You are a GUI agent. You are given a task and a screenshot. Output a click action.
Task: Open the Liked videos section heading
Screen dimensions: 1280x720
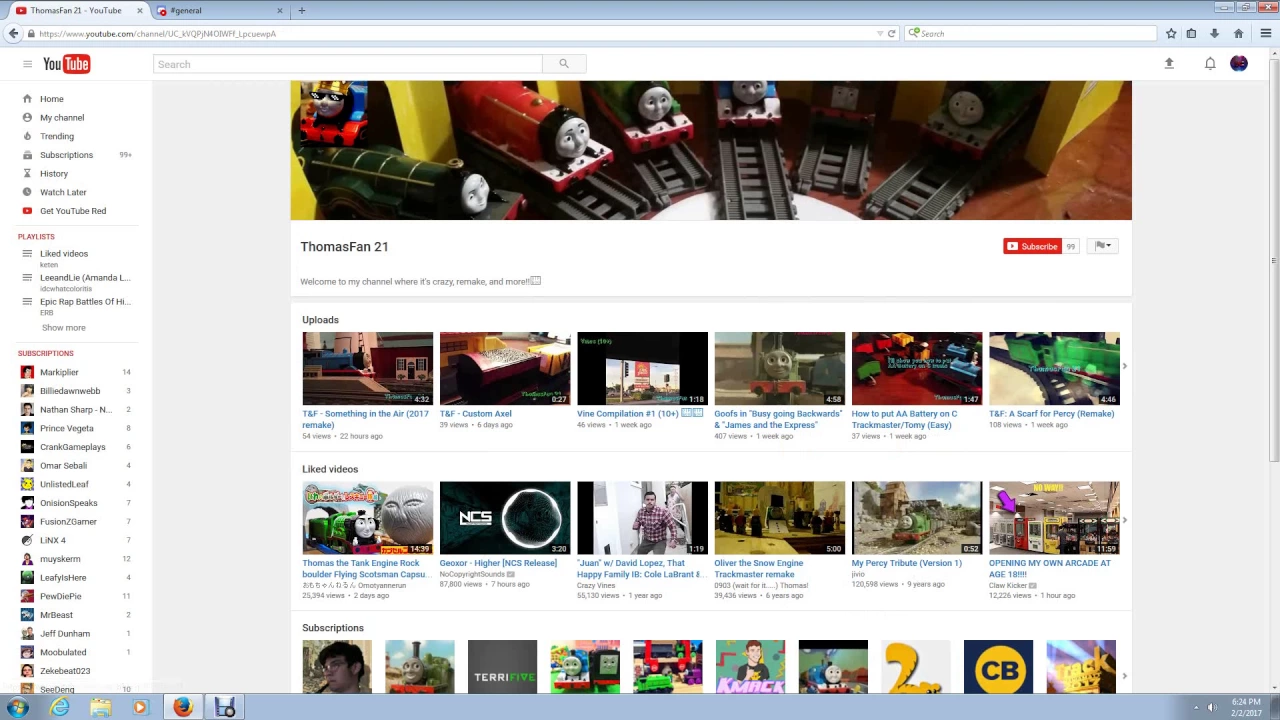click(330, 469)
